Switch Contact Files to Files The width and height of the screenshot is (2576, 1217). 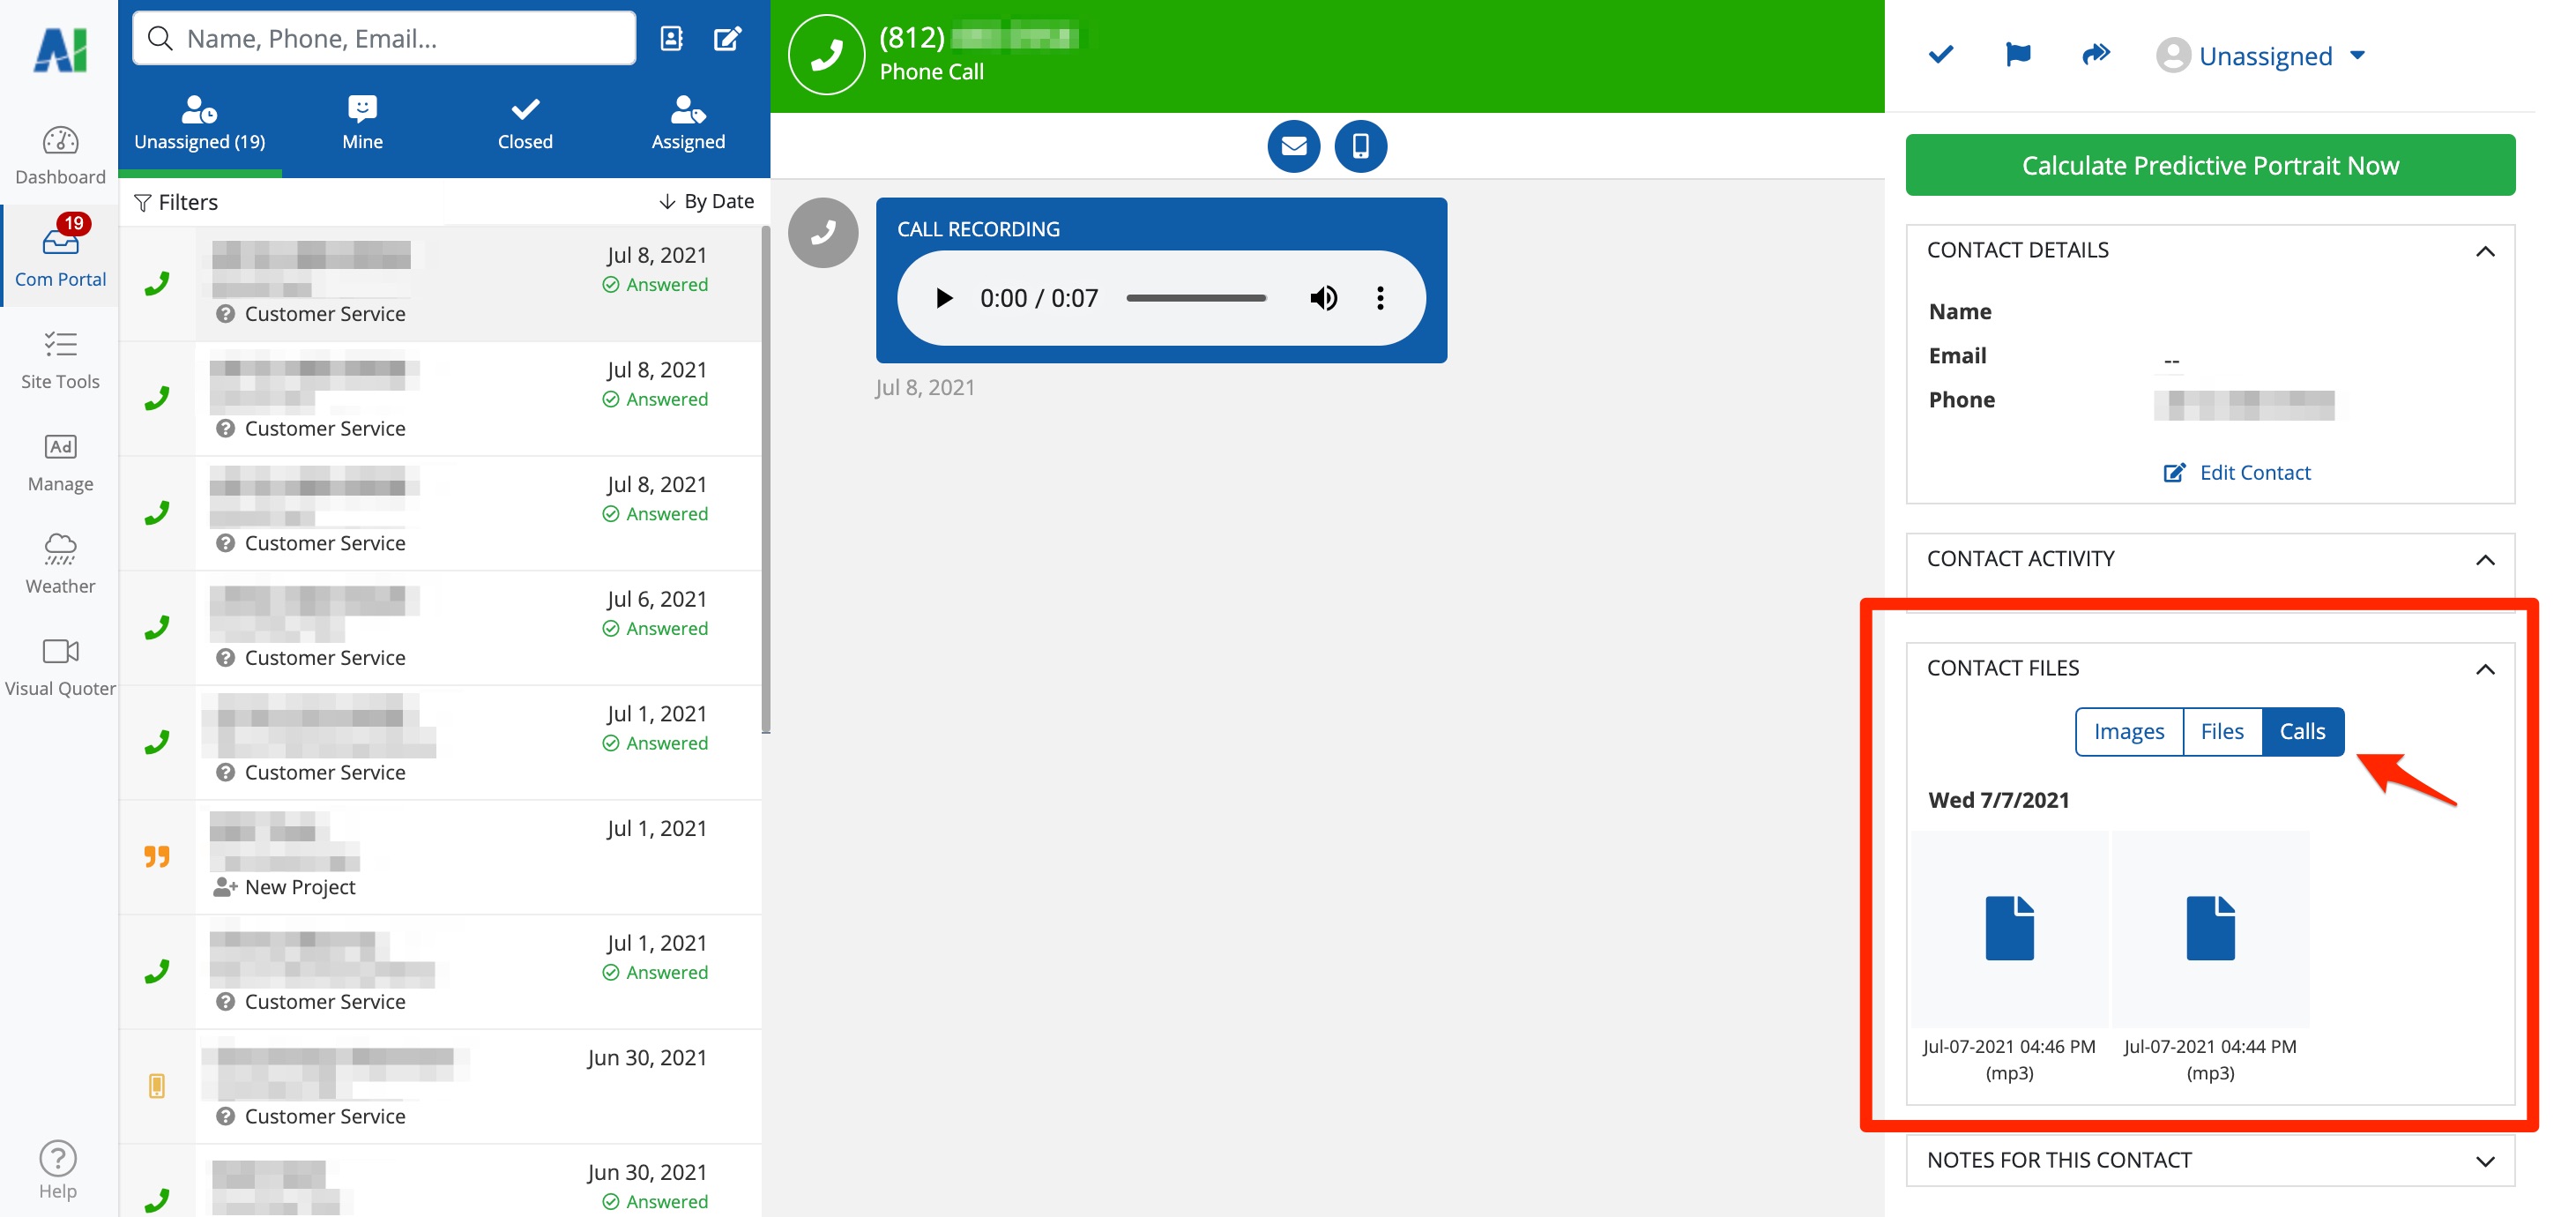[x=2221, y=731]
